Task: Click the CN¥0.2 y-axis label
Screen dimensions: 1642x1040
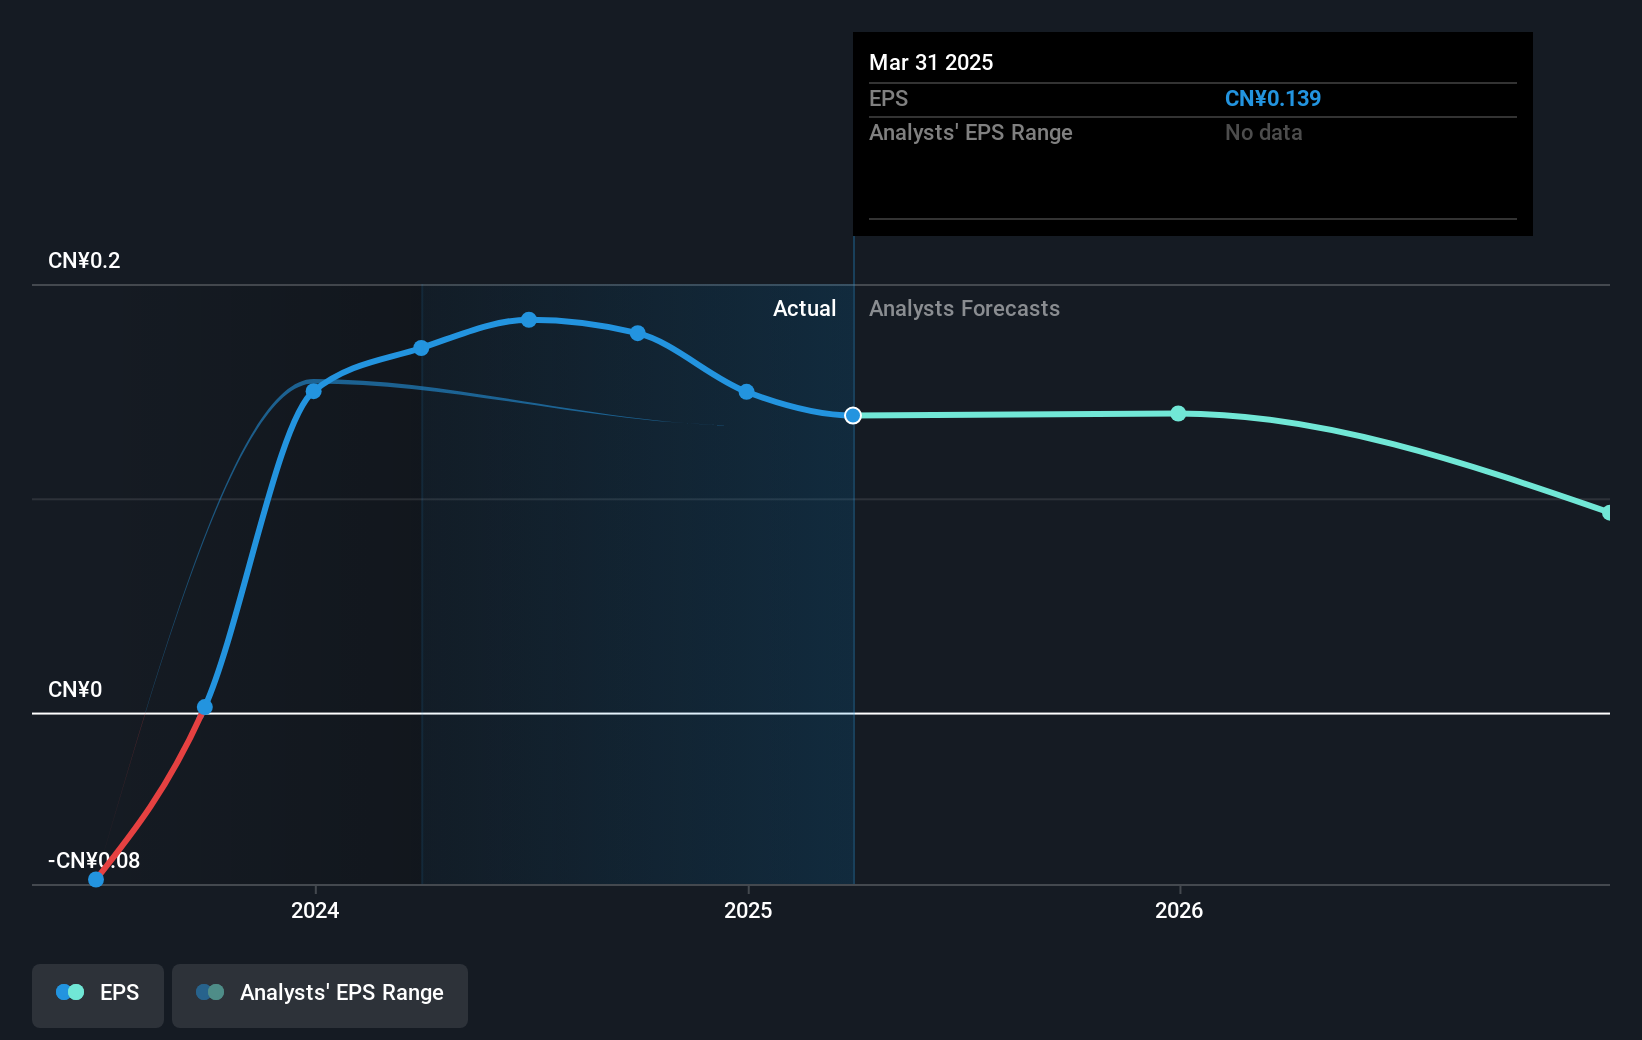Action: click(x=84, y=260)
